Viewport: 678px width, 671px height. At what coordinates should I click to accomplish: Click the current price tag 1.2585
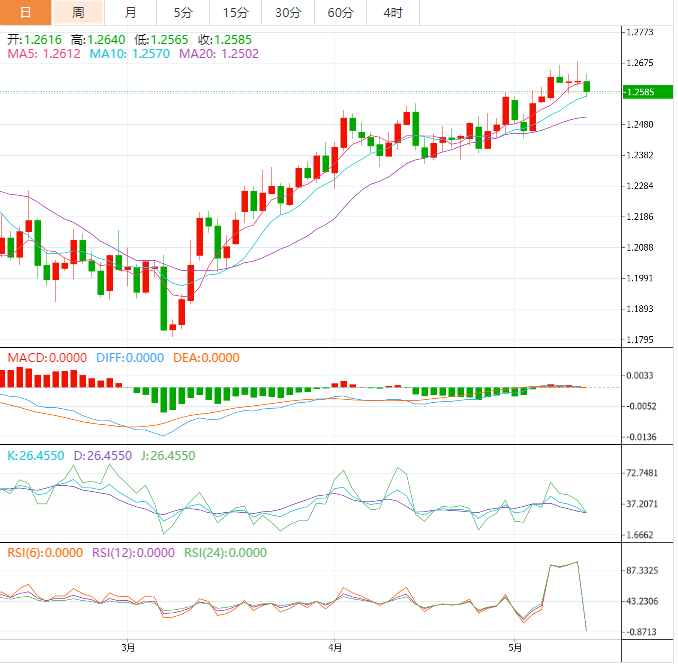640,92
